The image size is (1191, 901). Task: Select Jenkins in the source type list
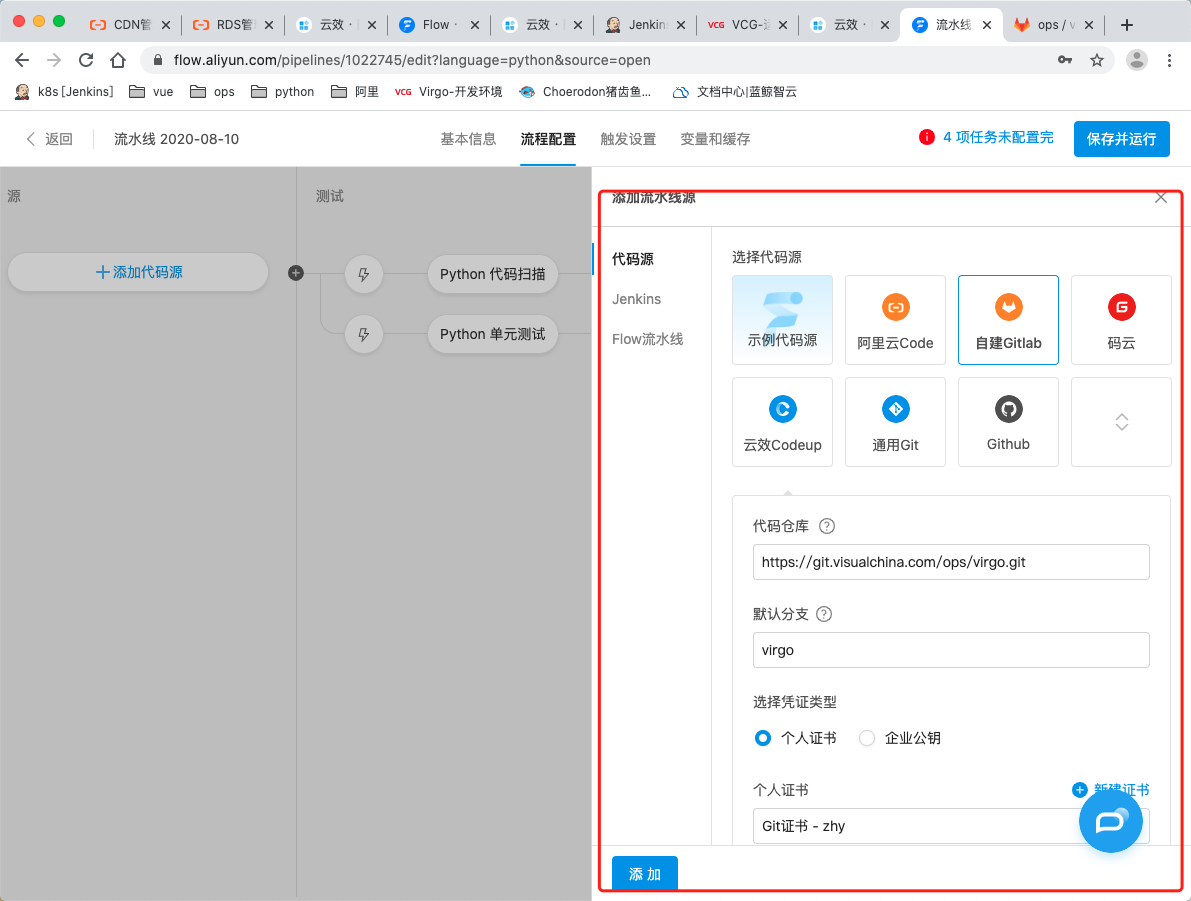637,299
